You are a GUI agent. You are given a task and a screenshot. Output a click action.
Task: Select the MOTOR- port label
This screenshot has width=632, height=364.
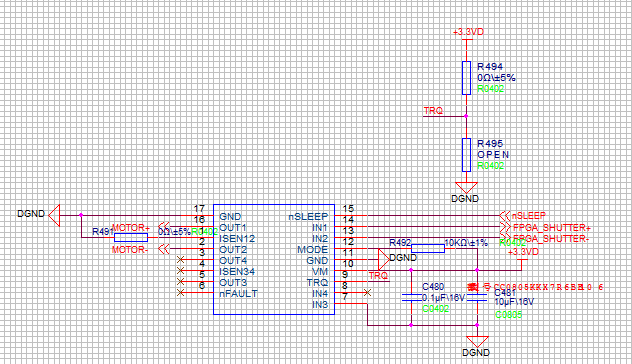pos(130,250)
